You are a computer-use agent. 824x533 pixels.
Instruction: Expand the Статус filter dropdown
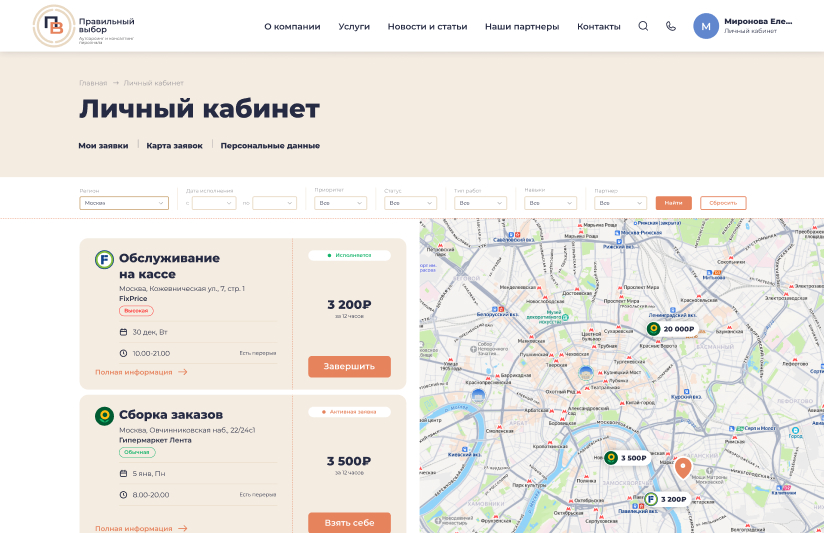click(410, 203)
